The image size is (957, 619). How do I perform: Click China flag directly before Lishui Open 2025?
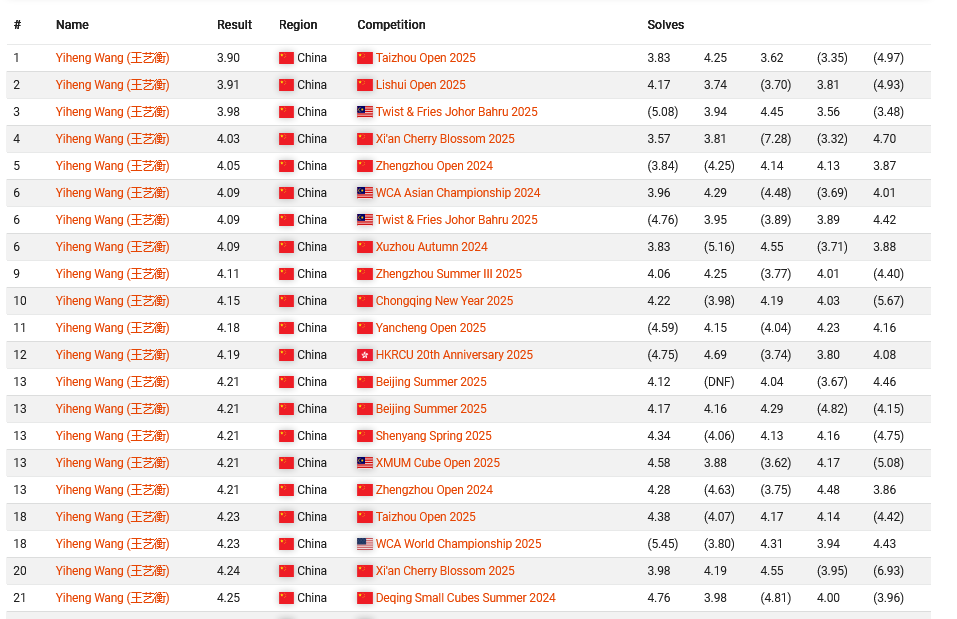pos(365,85)
